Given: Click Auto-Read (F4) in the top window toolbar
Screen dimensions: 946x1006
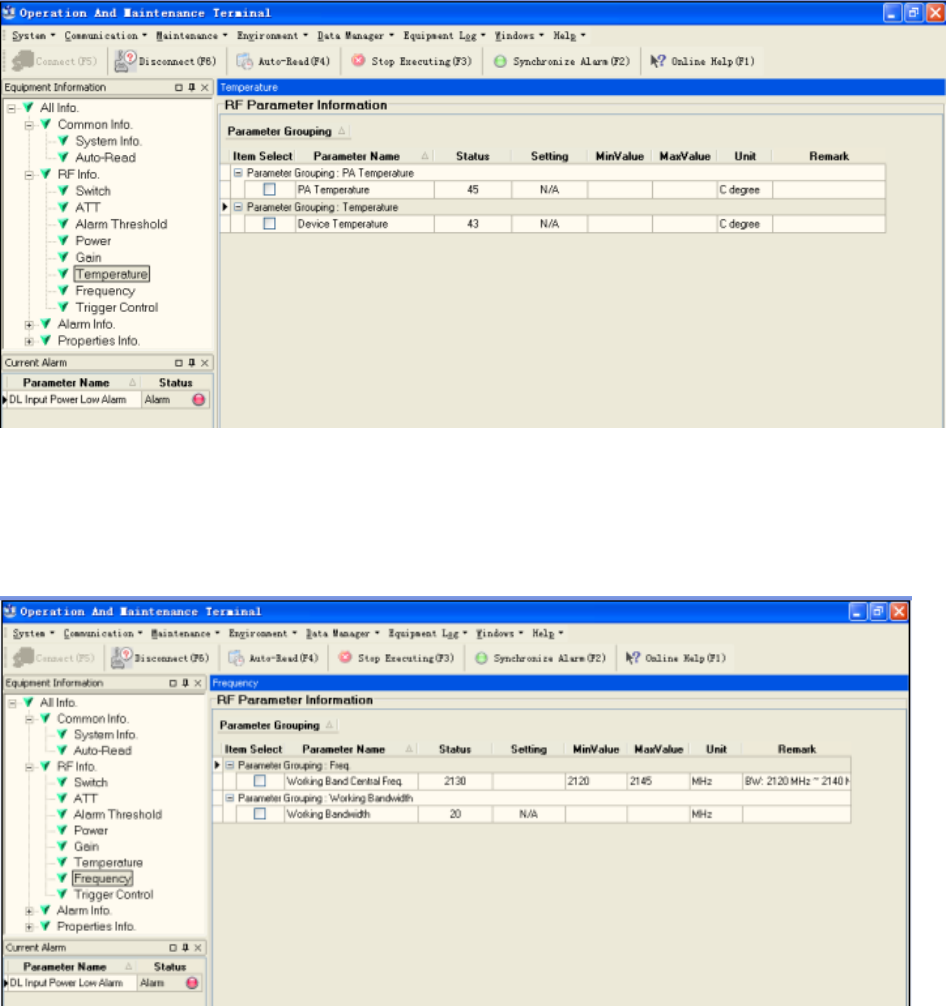Looking at the screenshot, I should coord(283,61).
